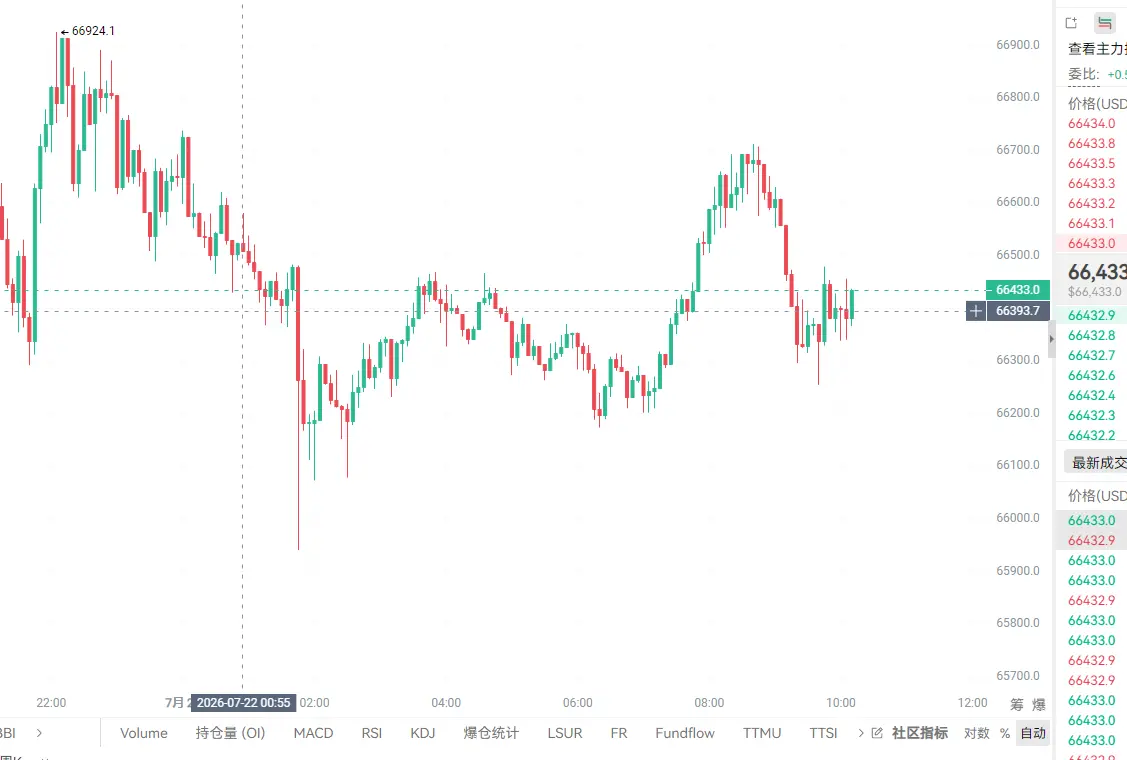This screenshot has height=760, width=1127.
Task: Click the pop-out window icon above the order book
Action: [1071, 23]
